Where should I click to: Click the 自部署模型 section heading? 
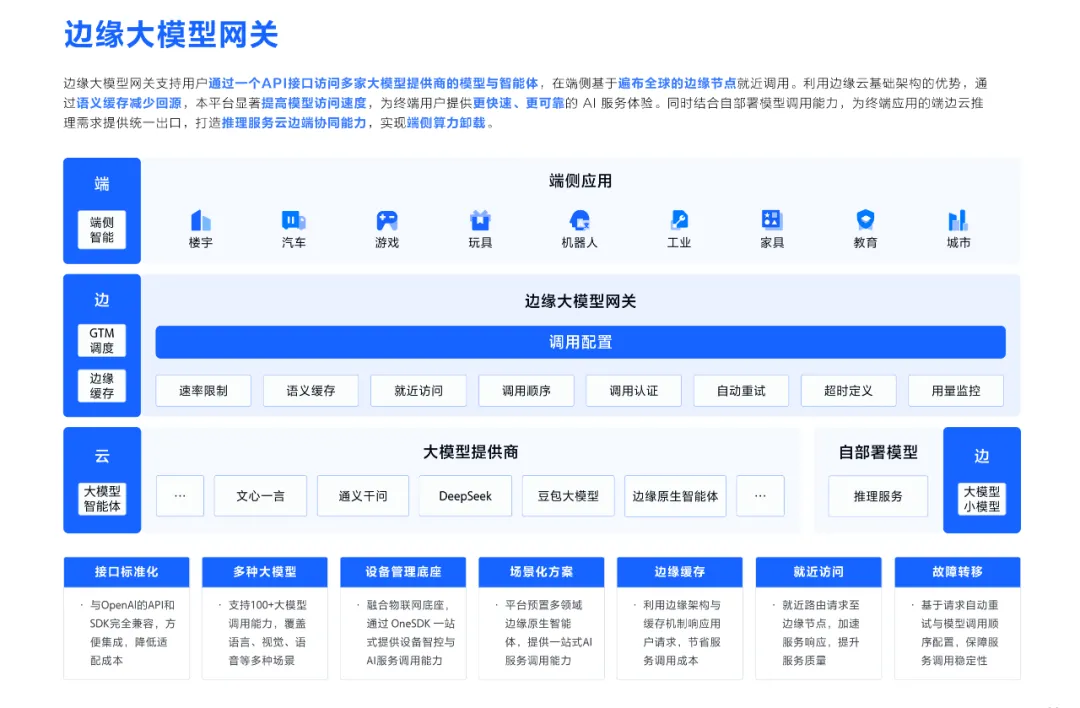pyautogui.click(x=878, y=452)
